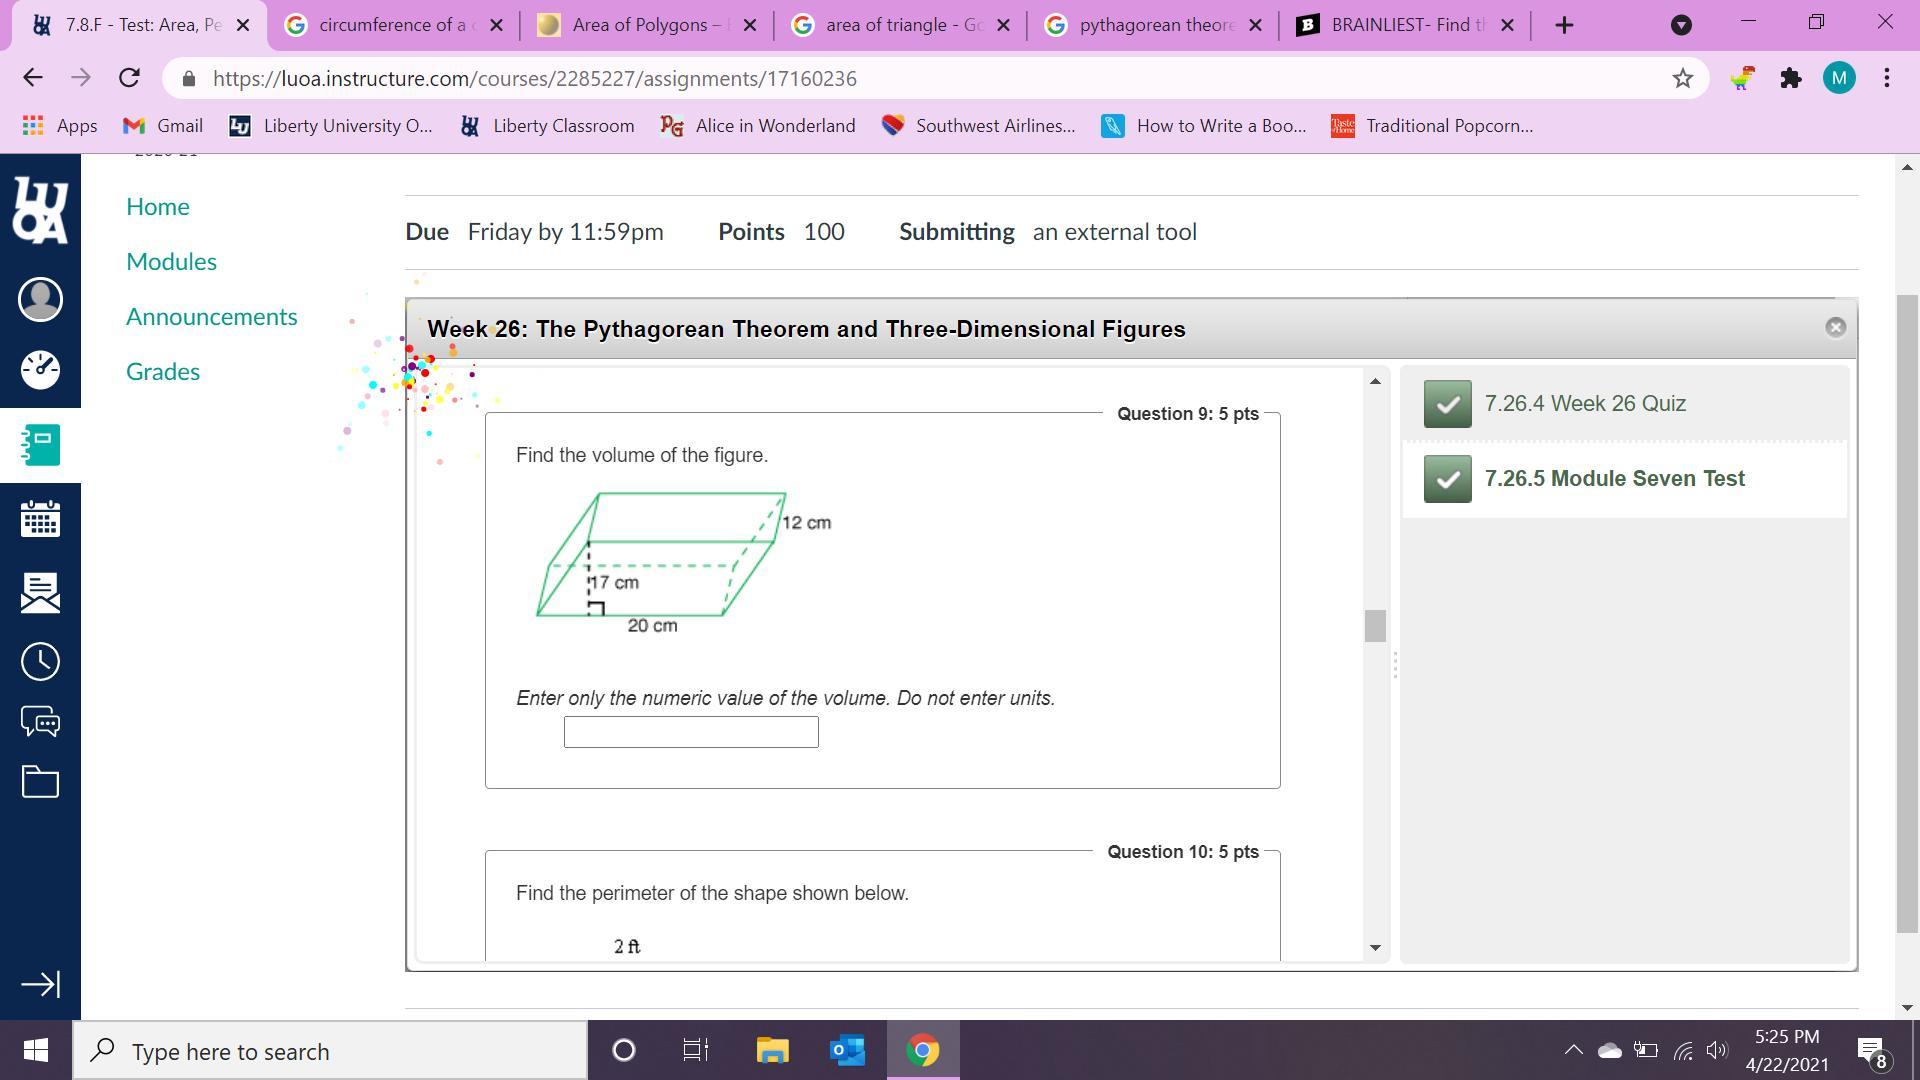Open the Modules course link
The width and height of the screenshot is (1920, 1080).
point(171,261)
